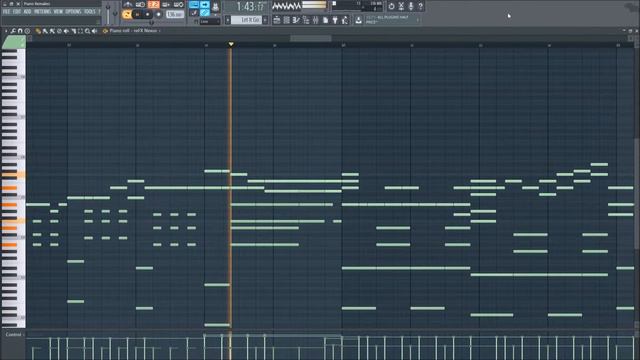Click the transport record button
Image resolution: width=640 pixels, height=360 pixels.
[x=158, y=14]
